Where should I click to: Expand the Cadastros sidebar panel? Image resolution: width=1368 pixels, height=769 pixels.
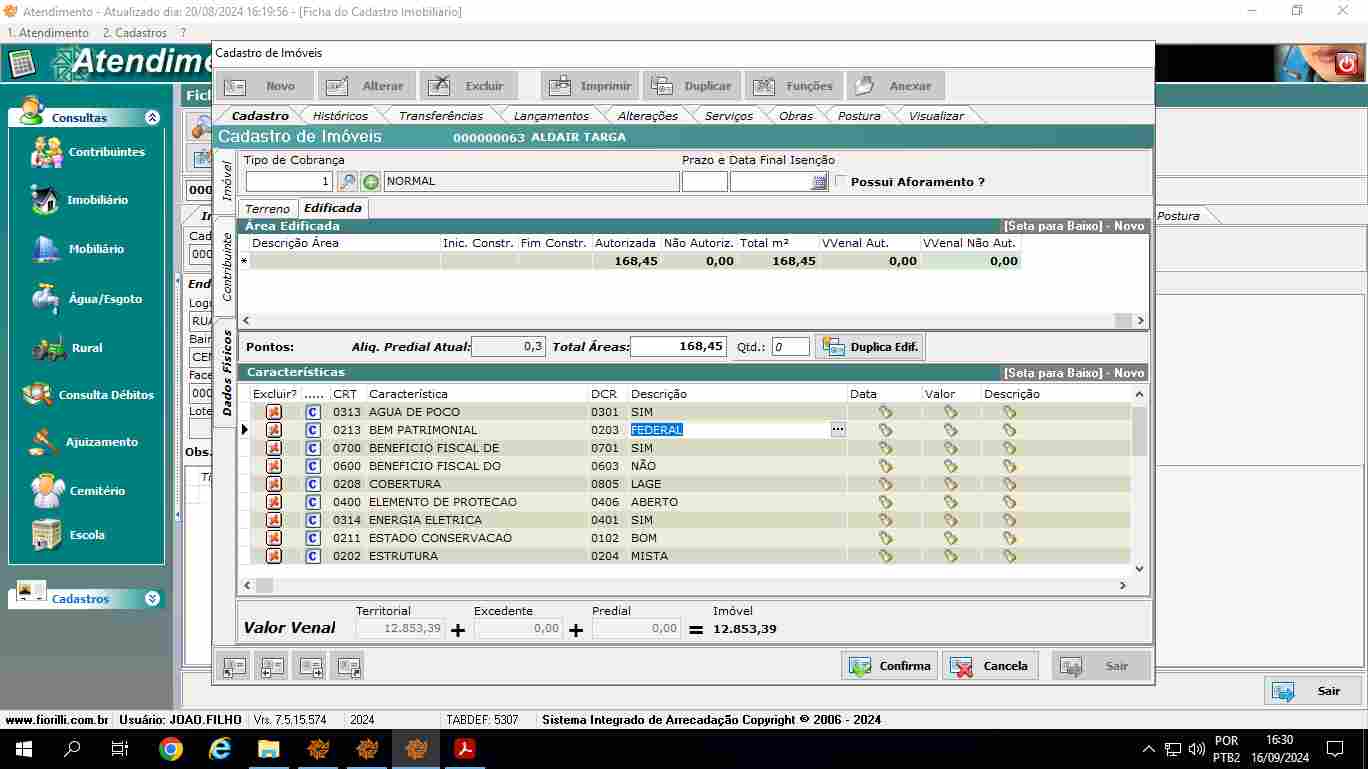tap(152, 599)
